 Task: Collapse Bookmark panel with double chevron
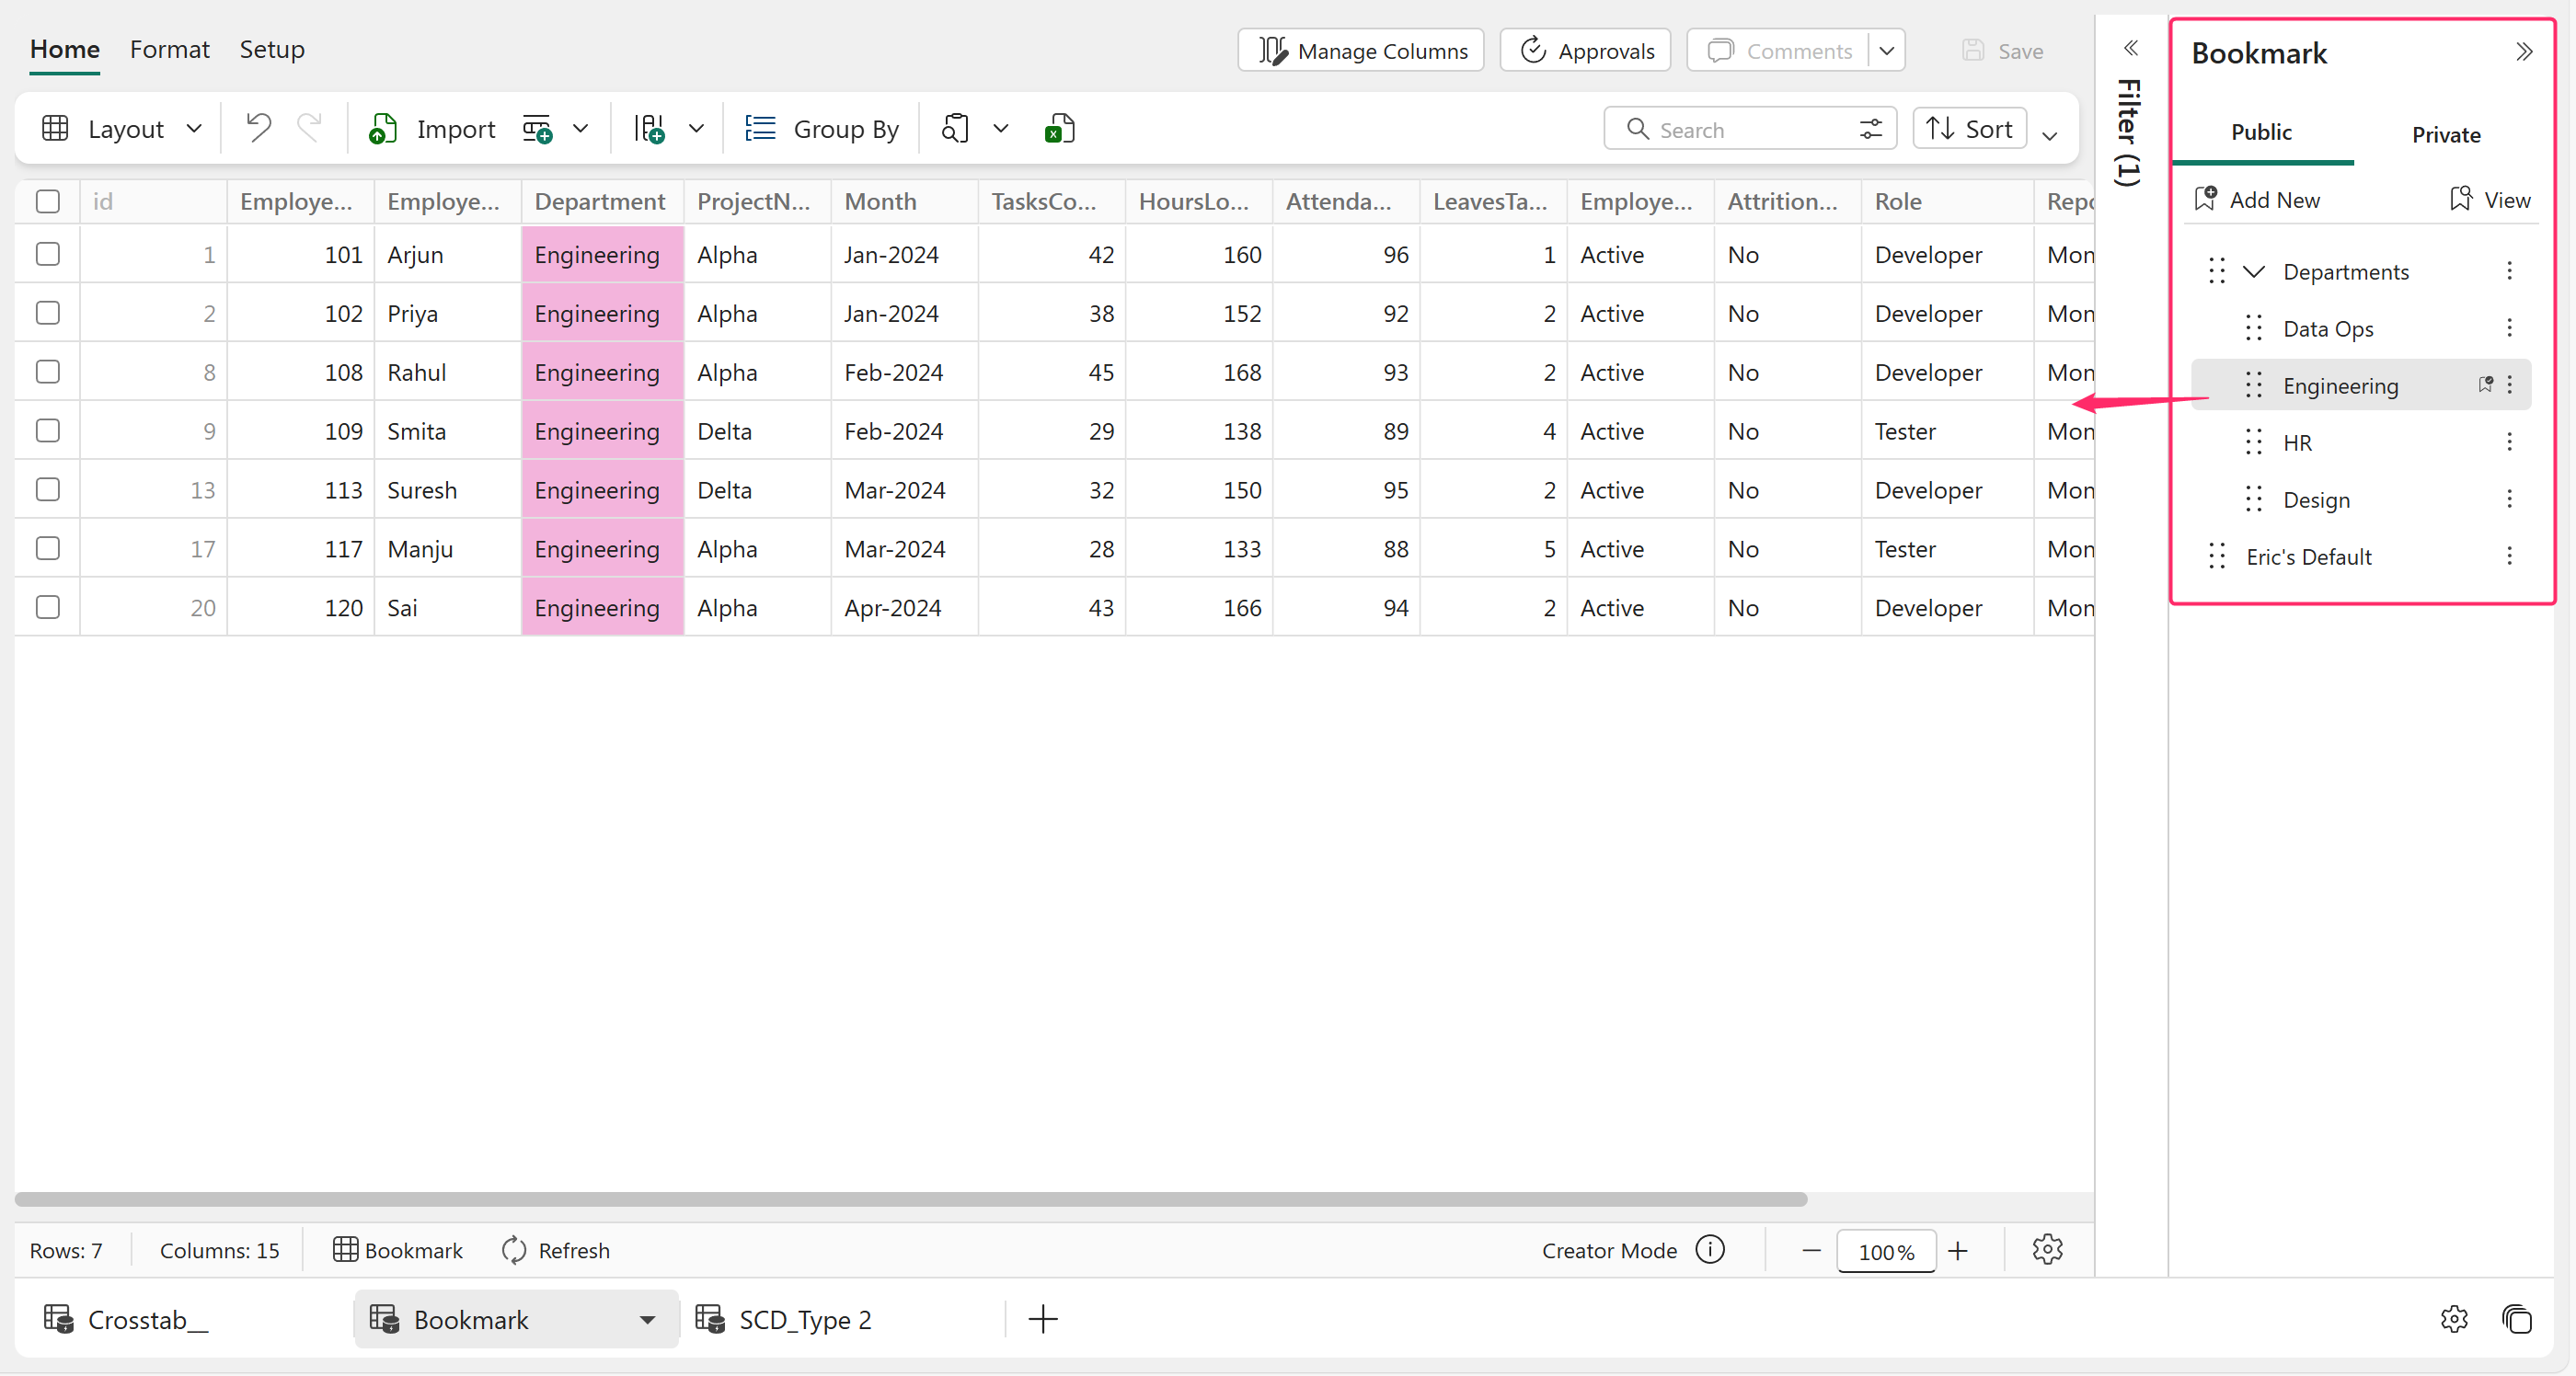[x=2524, y=52]
